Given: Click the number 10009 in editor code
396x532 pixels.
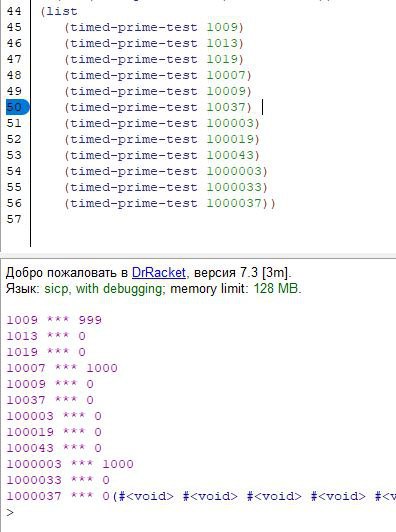Looking at the screenshot, I should (x=227, y=91).
